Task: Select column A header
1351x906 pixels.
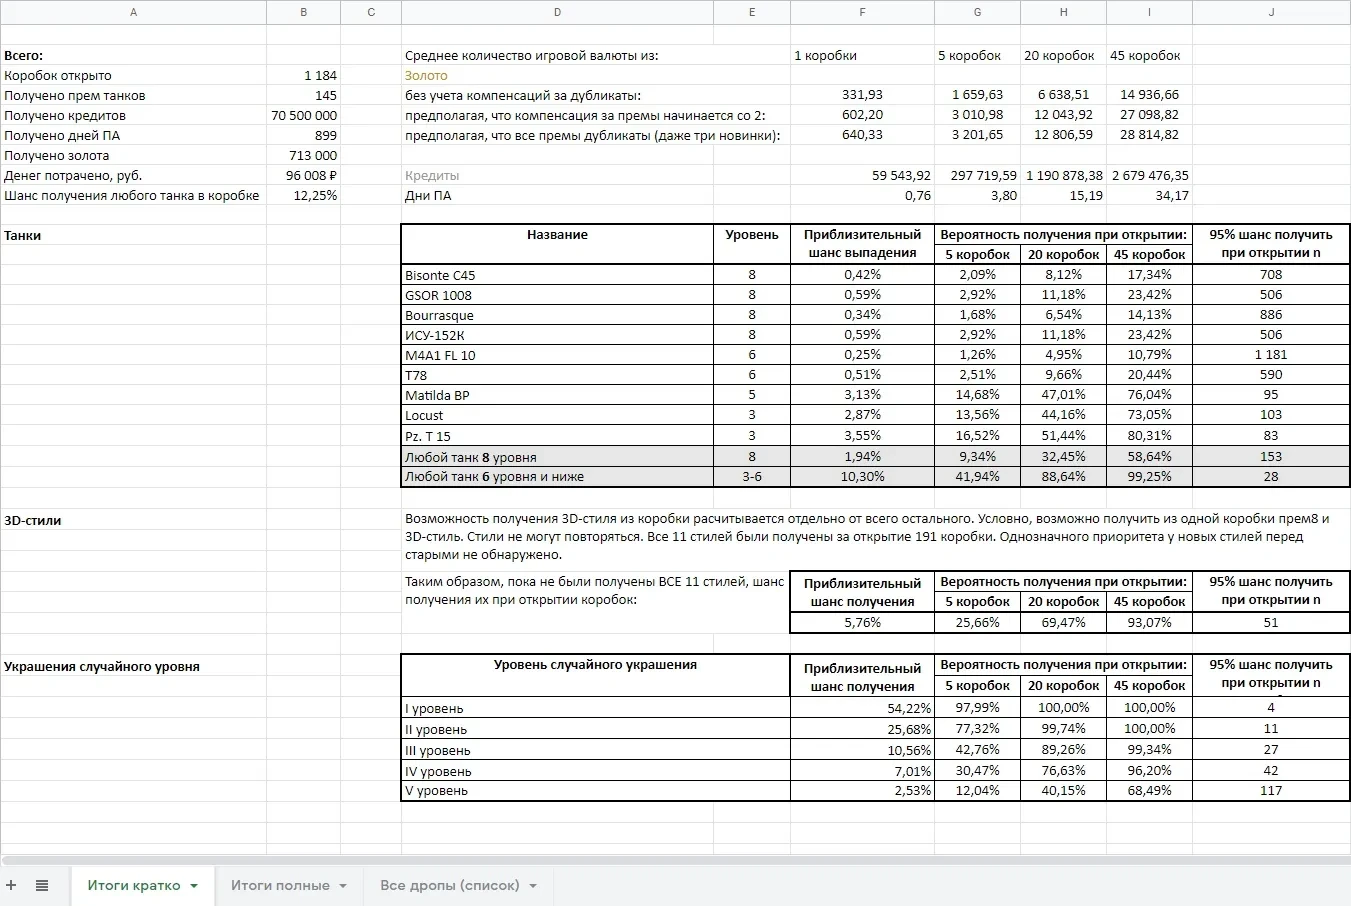Action: coord(133,12)
